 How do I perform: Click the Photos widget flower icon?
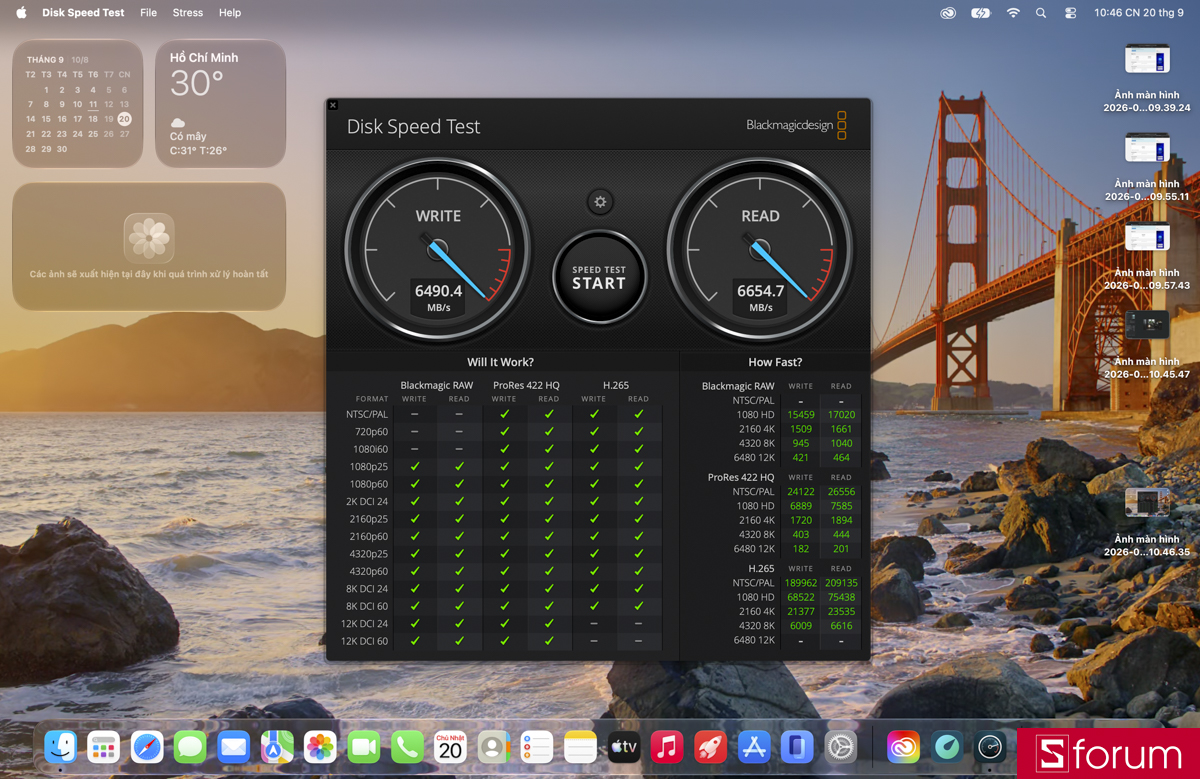(149, 237)
